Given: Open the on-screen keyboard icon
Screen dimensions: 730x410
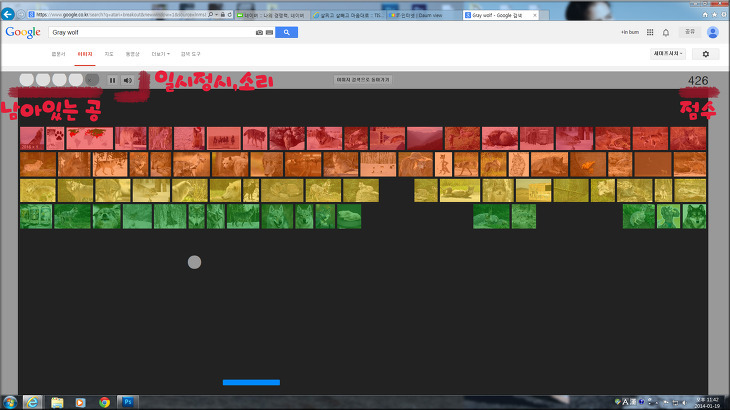Looking at the screenshot, I should (269, 33).
